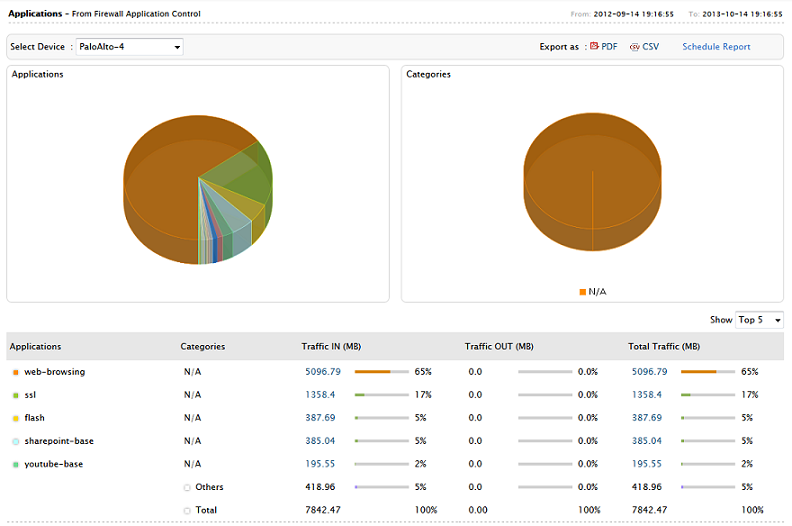Sort by Total Traffic (MB) column header

(x=661, y=347)
